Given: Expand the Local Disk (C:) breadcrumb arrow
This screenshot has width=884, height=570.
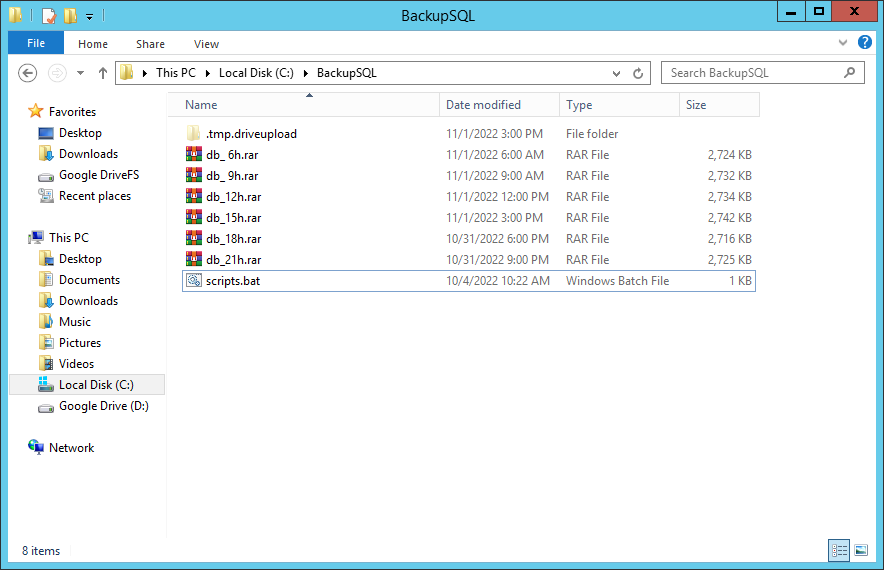Looking at the screenshot, I should click(307, 73).
